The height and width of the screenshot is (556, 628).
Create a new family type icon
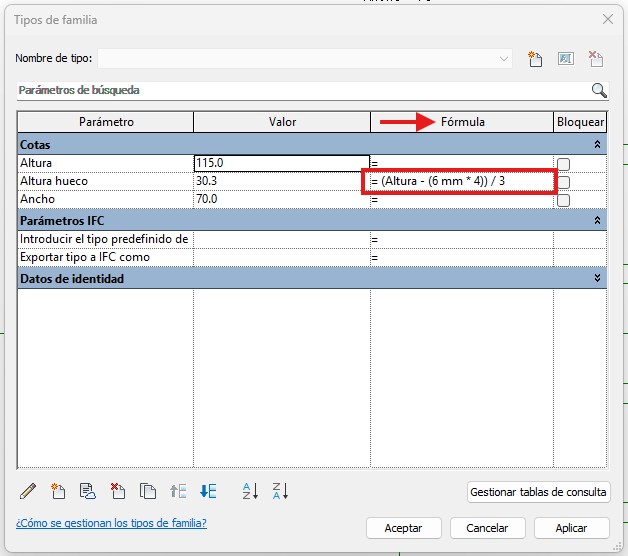tap(536, 59)
